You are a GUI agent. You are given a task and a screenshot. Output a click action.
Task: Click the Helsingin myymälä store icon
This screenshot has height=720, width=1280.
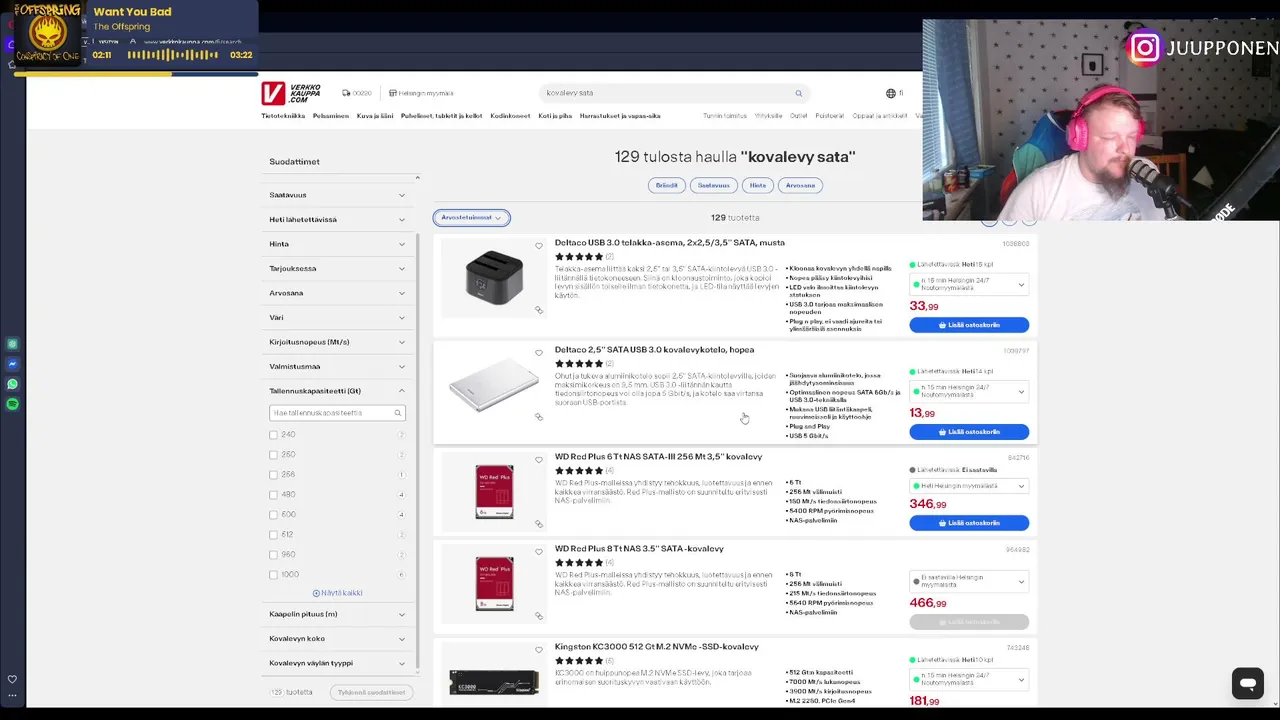[x=393, y=93]
